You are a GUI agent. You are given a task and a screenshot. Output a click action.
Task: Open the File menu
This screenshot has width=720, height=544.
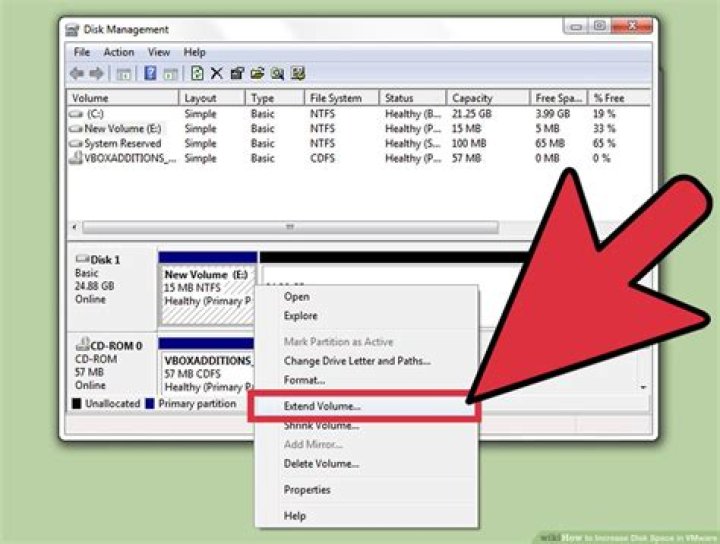click(x=82, y=52)
